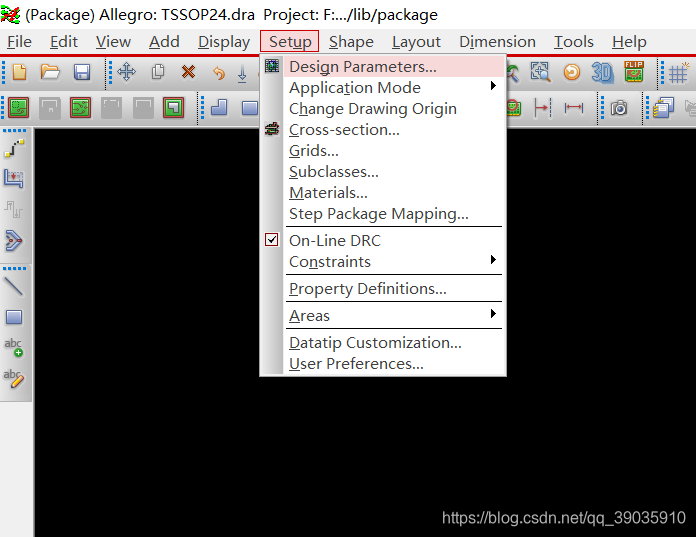
Task: Open the Tools menu
Action: point(573,42)
